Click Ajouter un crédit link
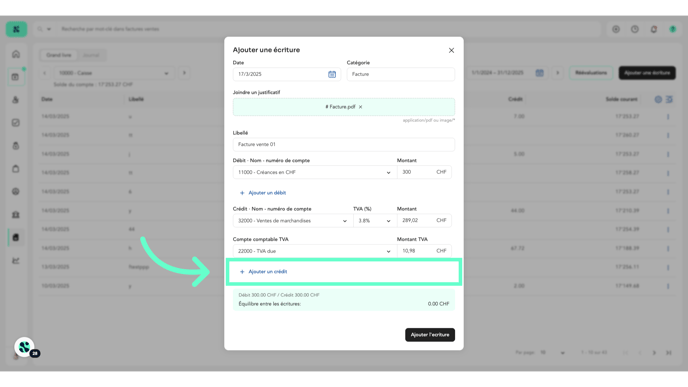Viewport: 688px width, 387px height. coord(263,272)
